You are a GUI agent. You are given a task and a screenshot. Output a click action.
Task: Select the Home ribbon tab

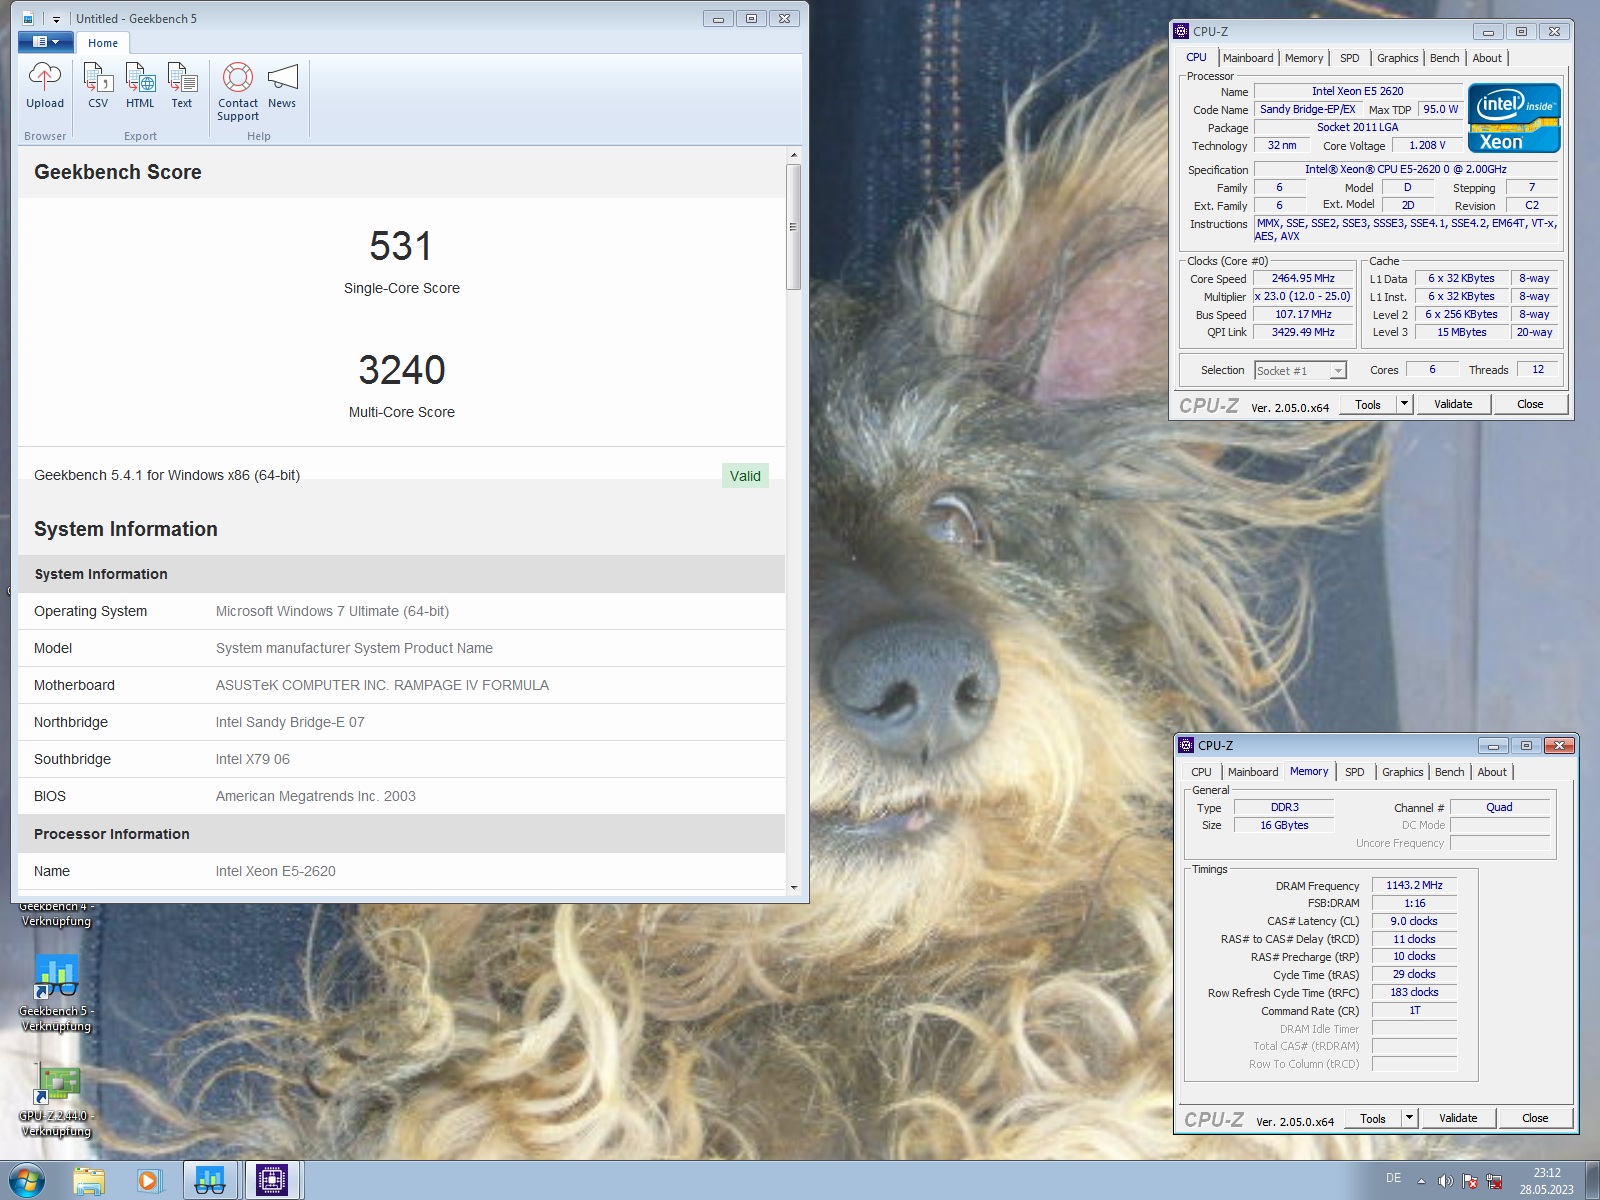click(103, 43)
